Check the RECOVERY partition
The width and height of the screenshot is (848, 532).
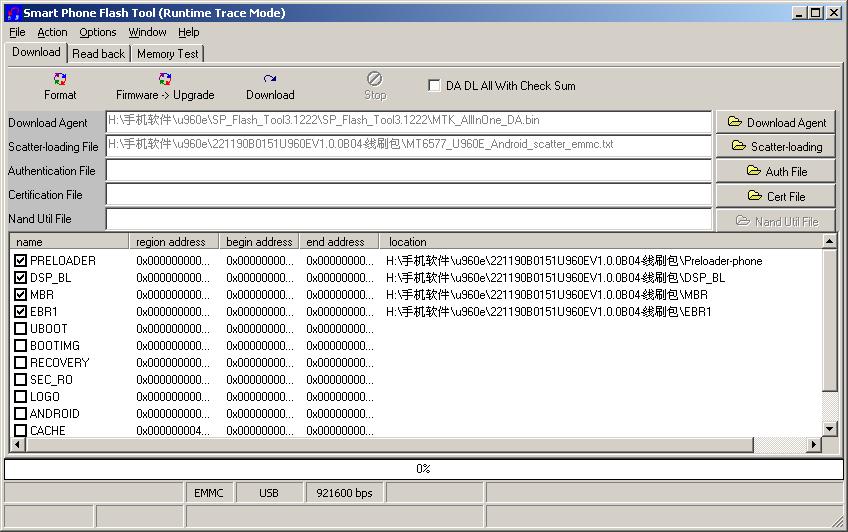[x=21, y=363]
